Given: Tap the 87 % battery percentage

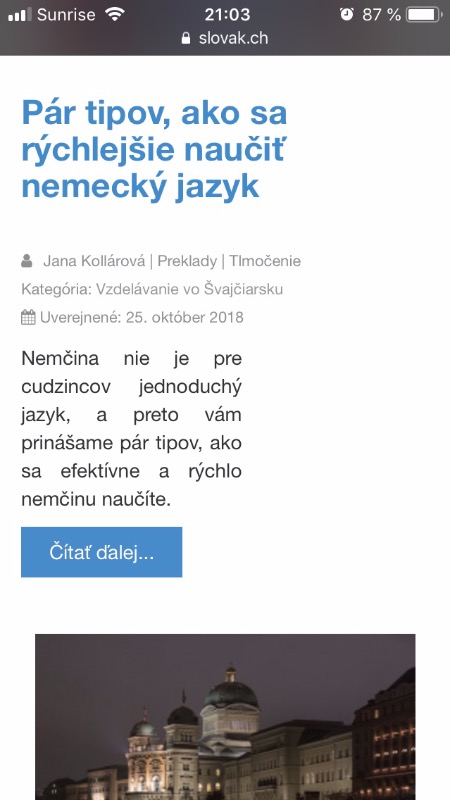Looking at the screenshot, I should click(x=381, y=14).
